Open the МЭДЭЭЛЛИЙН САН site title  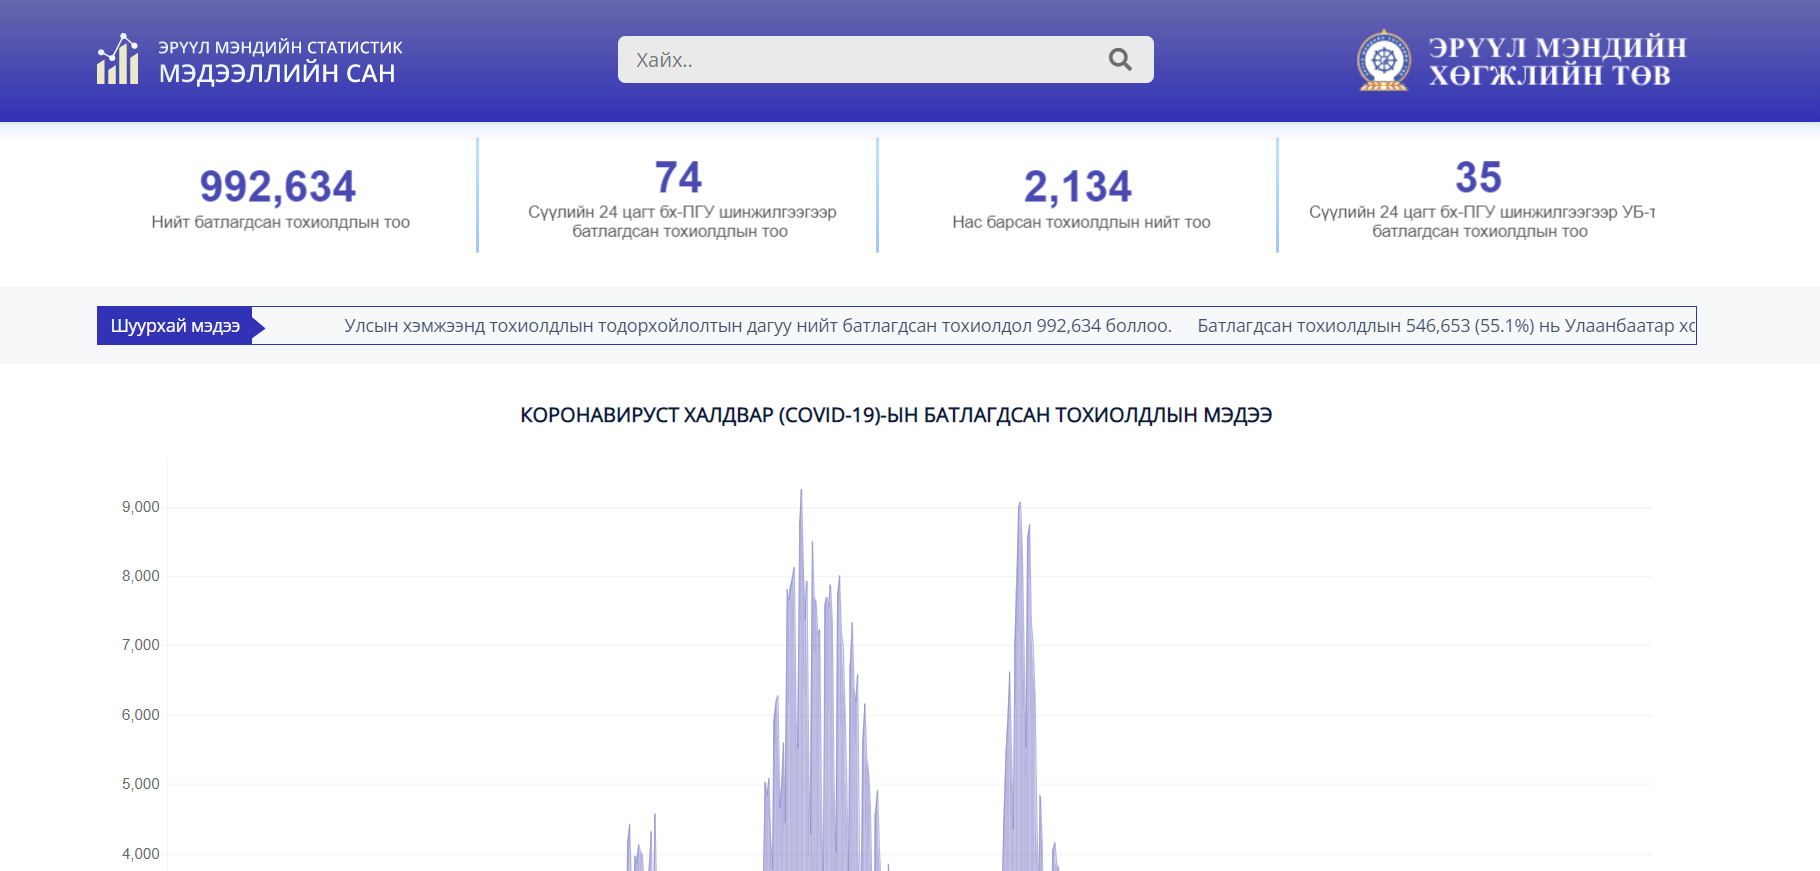[277, 73]
